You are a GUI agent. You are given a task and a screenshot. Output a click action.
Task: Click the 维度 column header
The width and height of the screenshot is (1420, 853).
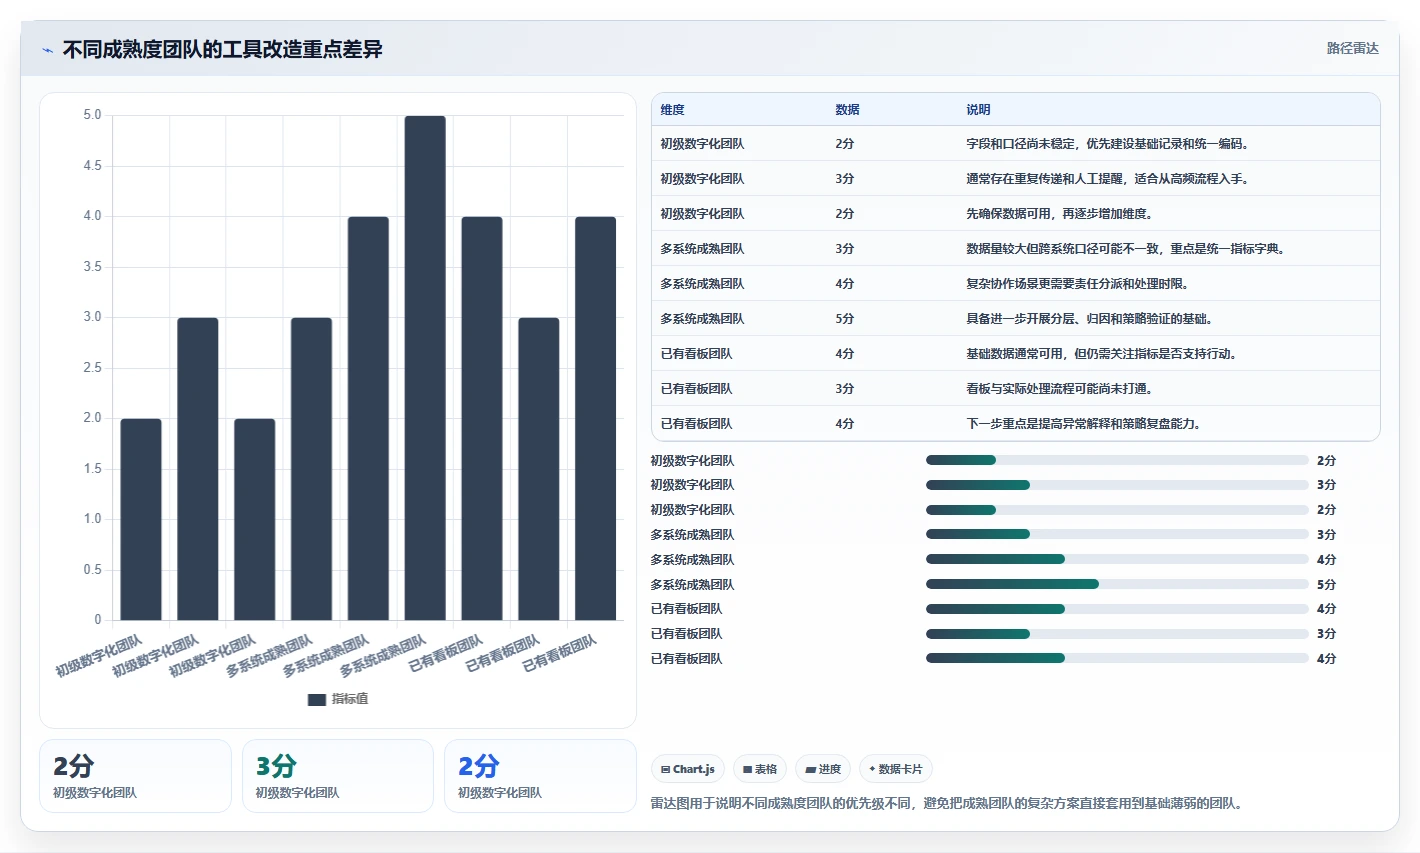point(672,110)
